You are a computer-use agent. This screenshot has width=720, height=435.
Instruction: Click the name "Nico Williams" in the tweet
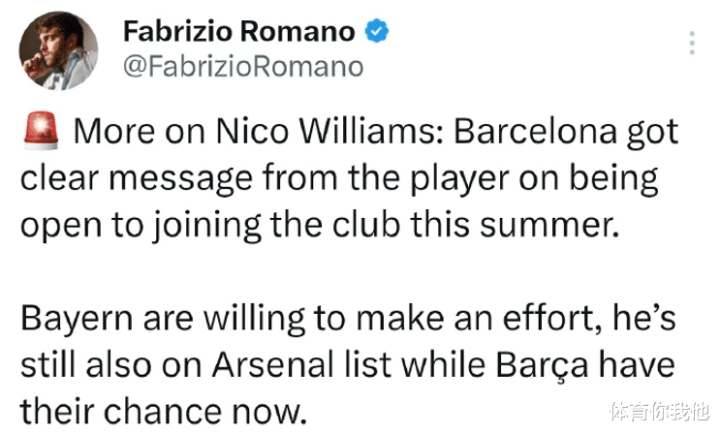pyautogui.click(x=329, y=131)
